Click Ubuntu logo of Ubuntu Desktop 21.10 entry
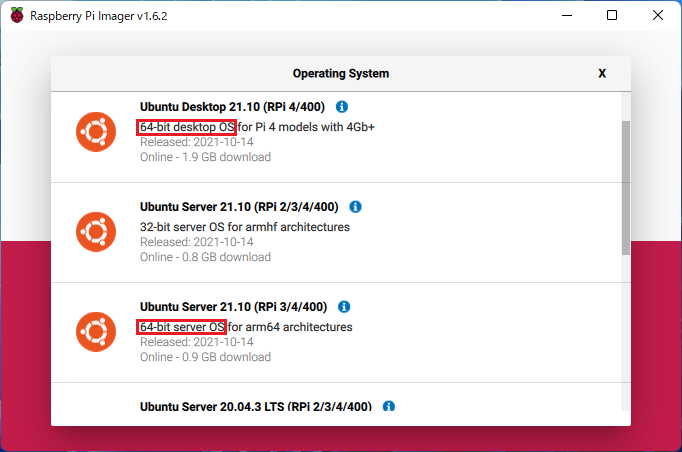682x452 pixels. pyautogui.click(x=96, y=132)
